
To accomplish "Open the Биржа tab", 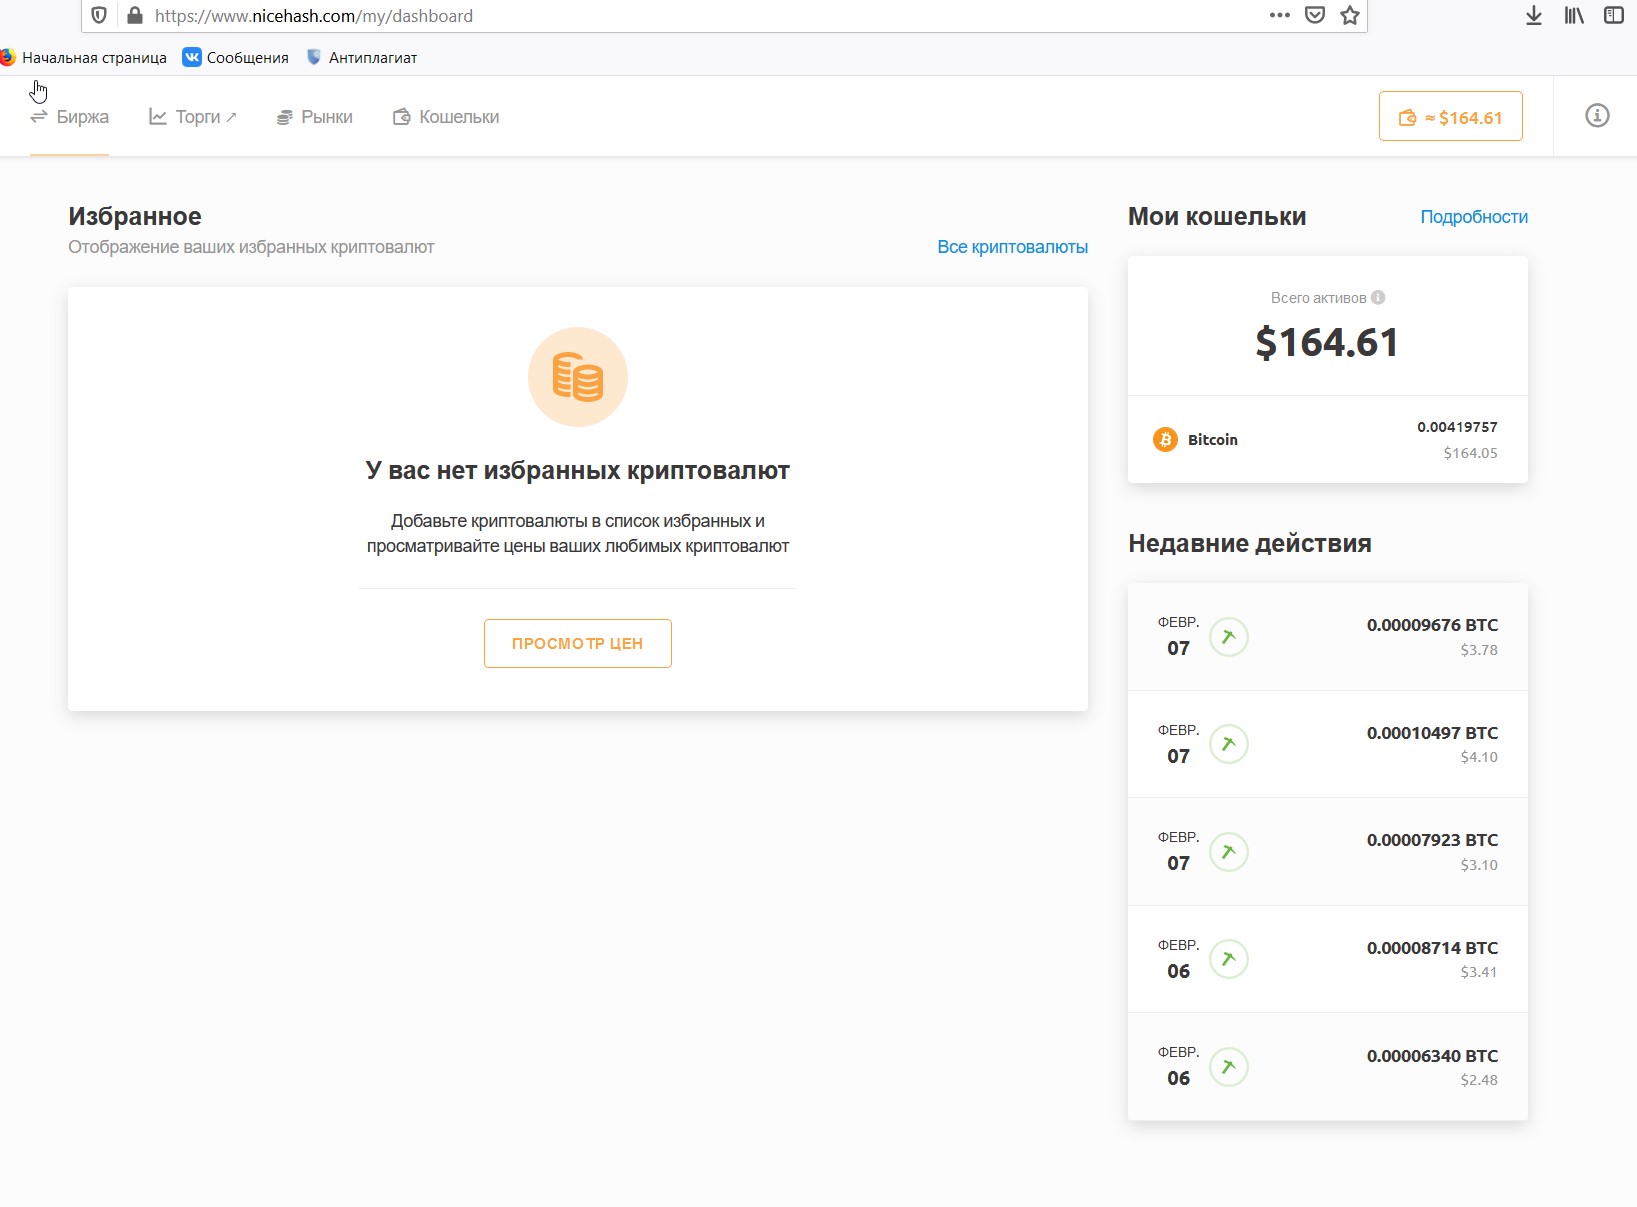I will 70,117.
